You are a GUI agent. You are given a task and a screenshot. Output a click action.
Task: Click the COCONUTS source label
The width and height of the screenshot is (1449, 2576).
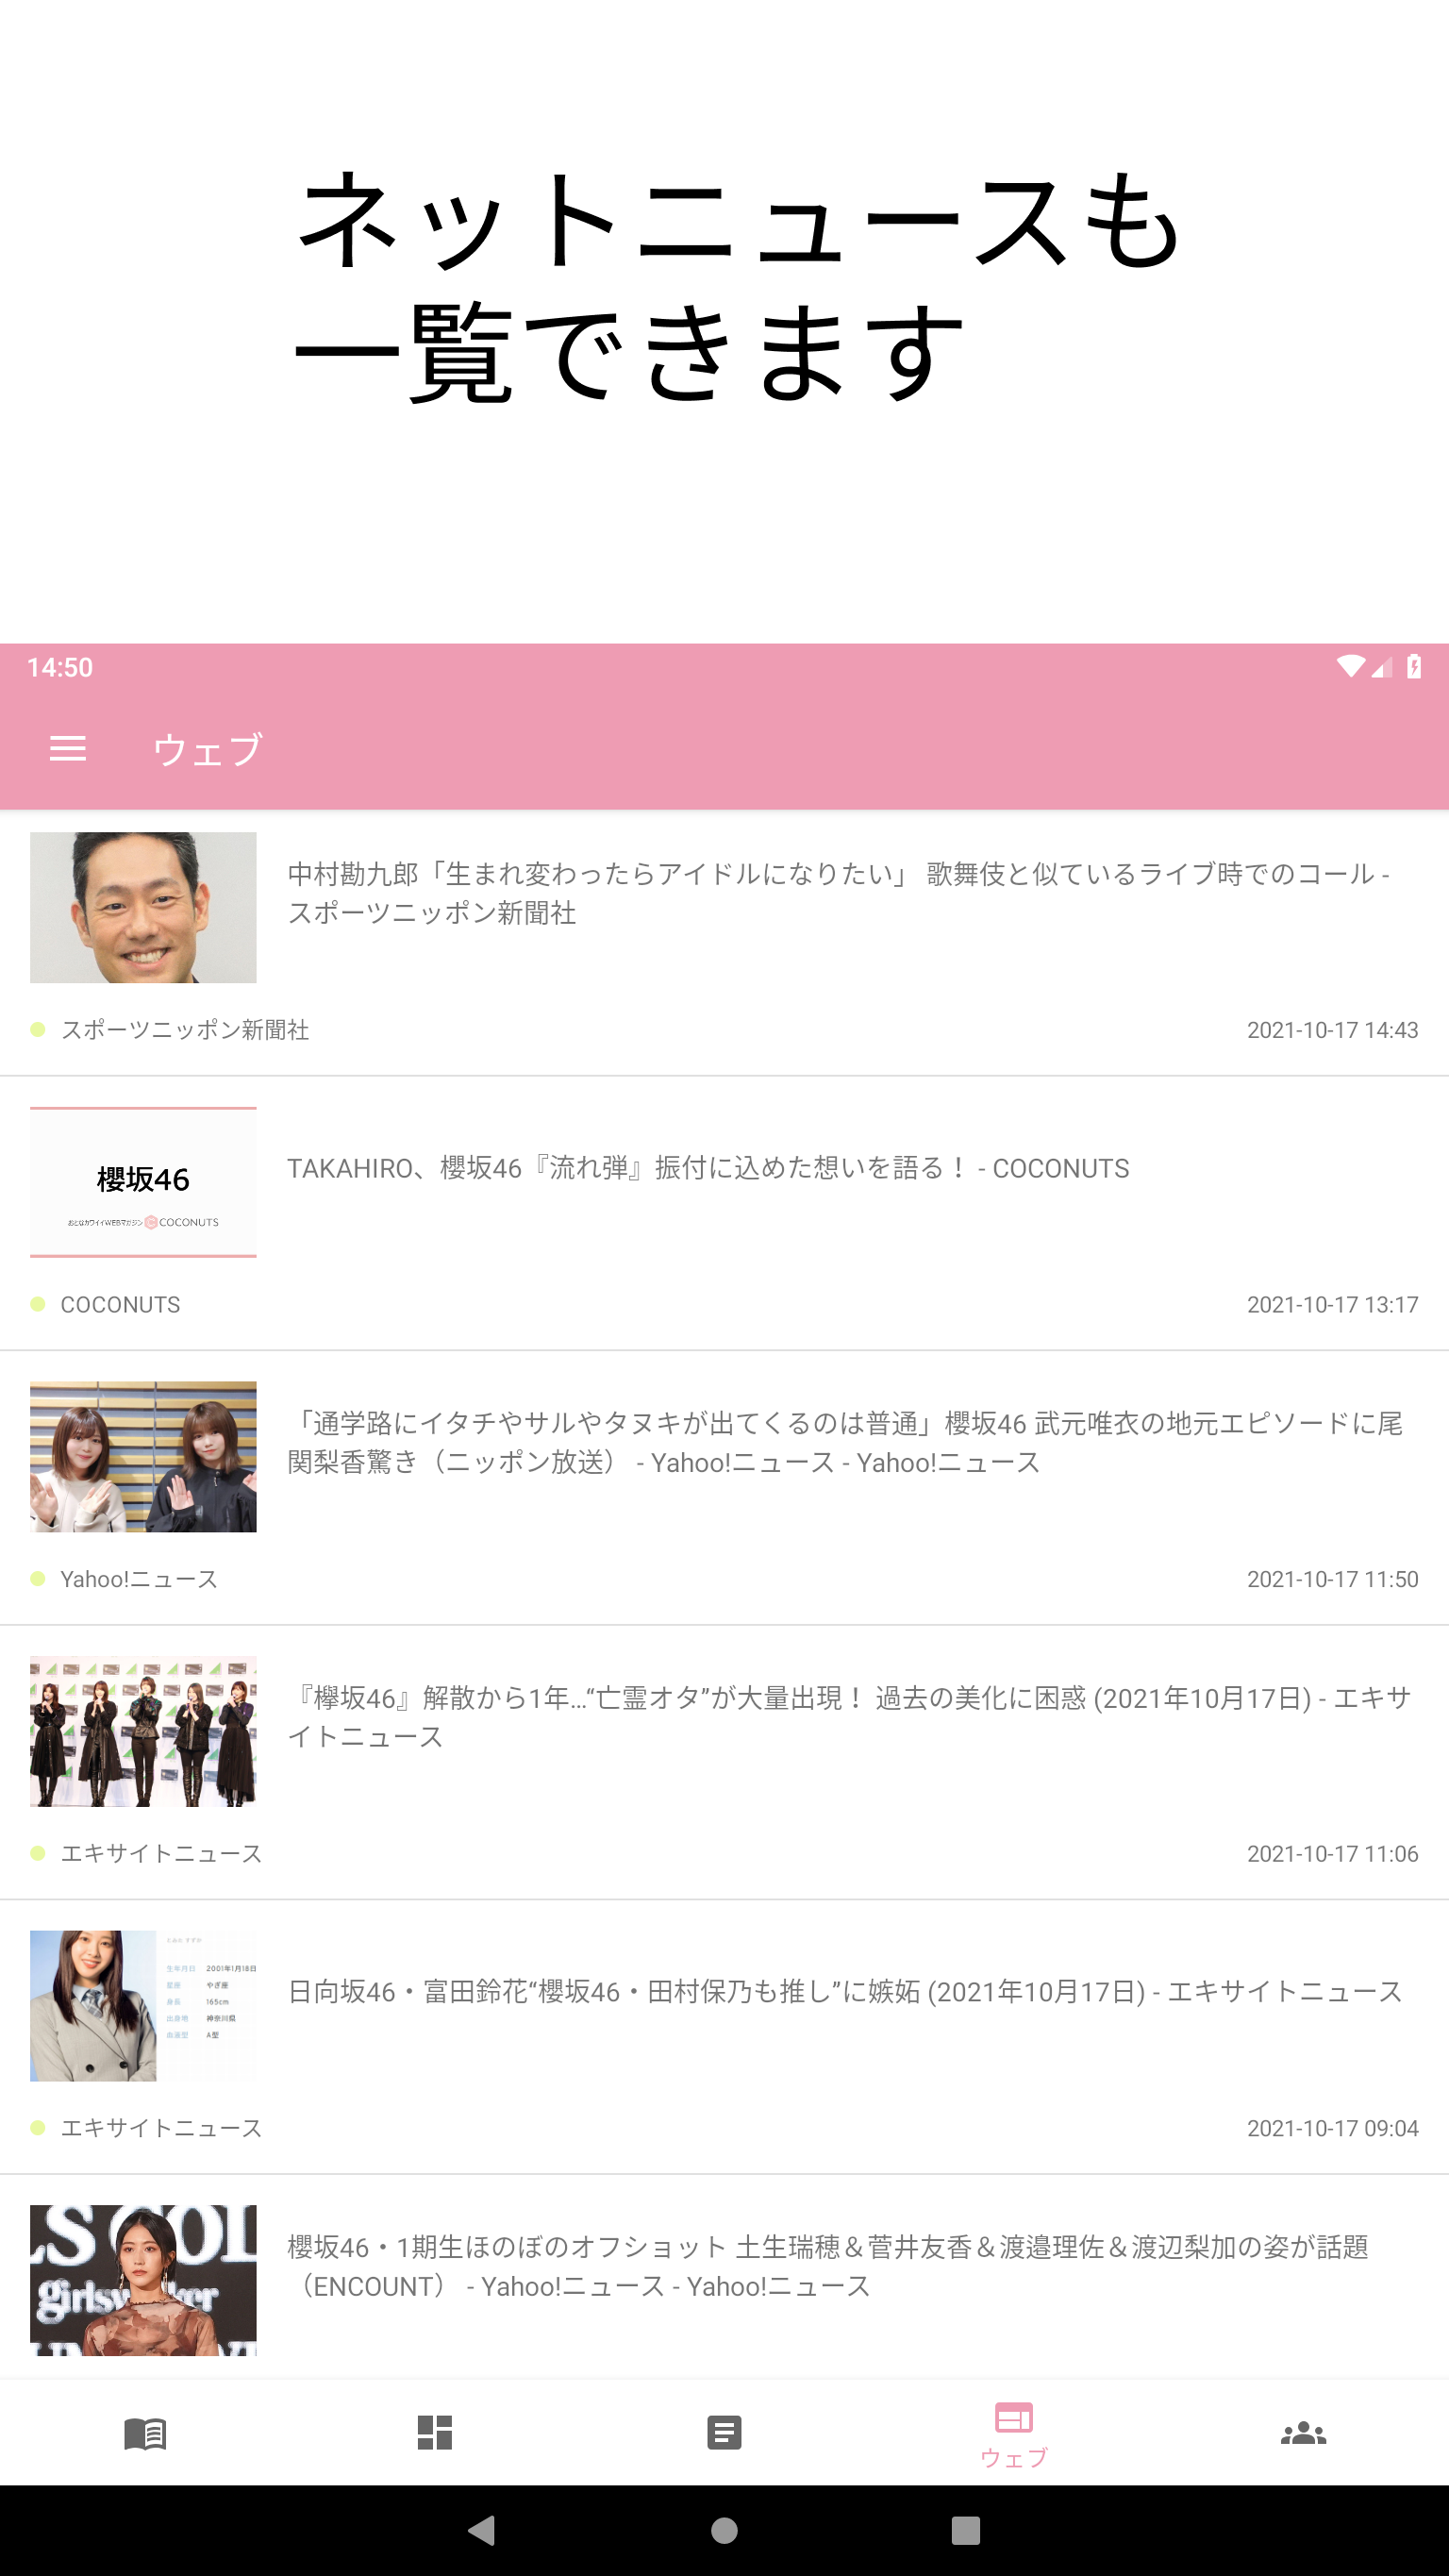120,1304
